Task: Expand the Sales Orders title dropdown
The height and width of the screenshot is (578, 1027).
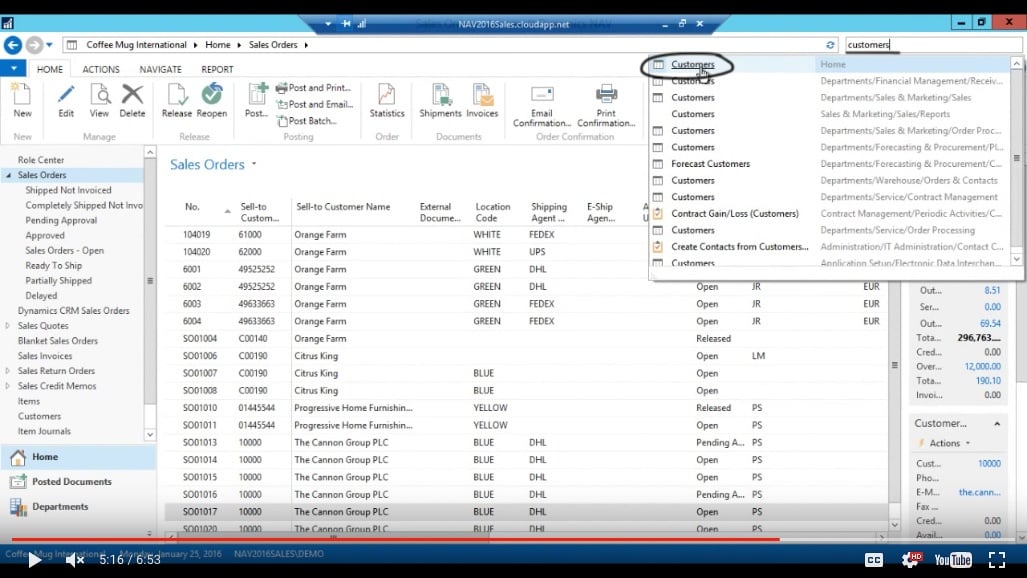Action: (254, 164)
